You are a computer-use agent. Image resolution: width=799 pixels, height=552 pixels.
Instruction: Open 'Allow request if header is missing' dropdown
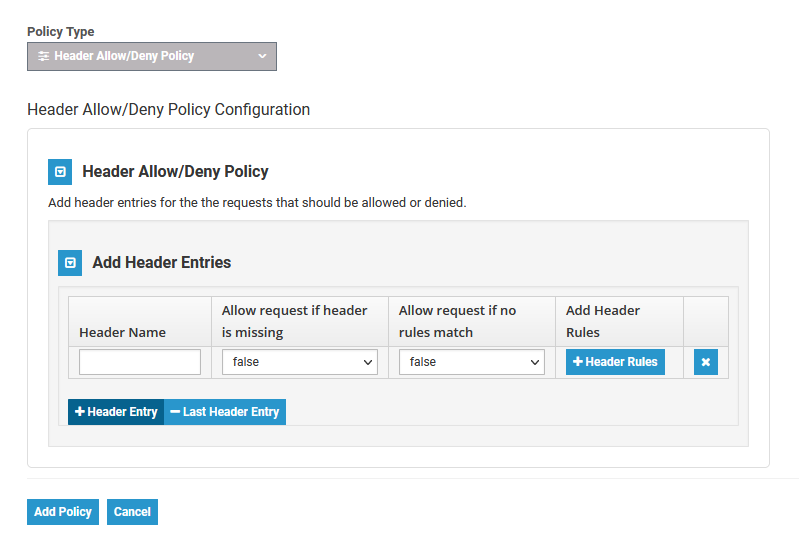pos(300,362)
